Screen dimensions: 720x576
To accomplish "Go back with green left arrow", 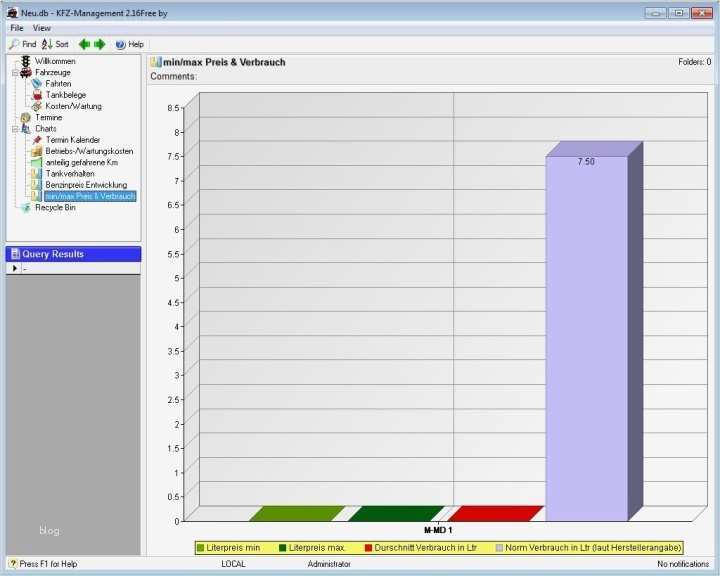I will click(84, 44).
